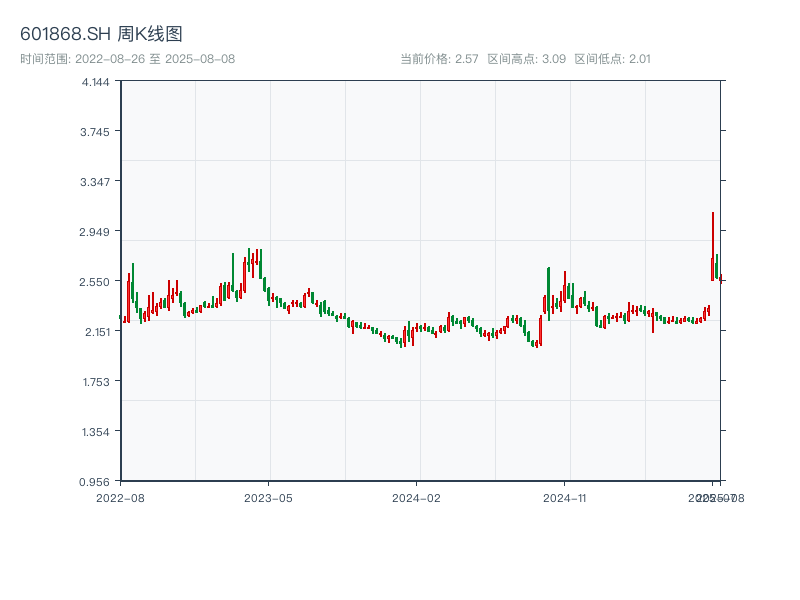Click the x-axis label 2022-08

point(120,498)
